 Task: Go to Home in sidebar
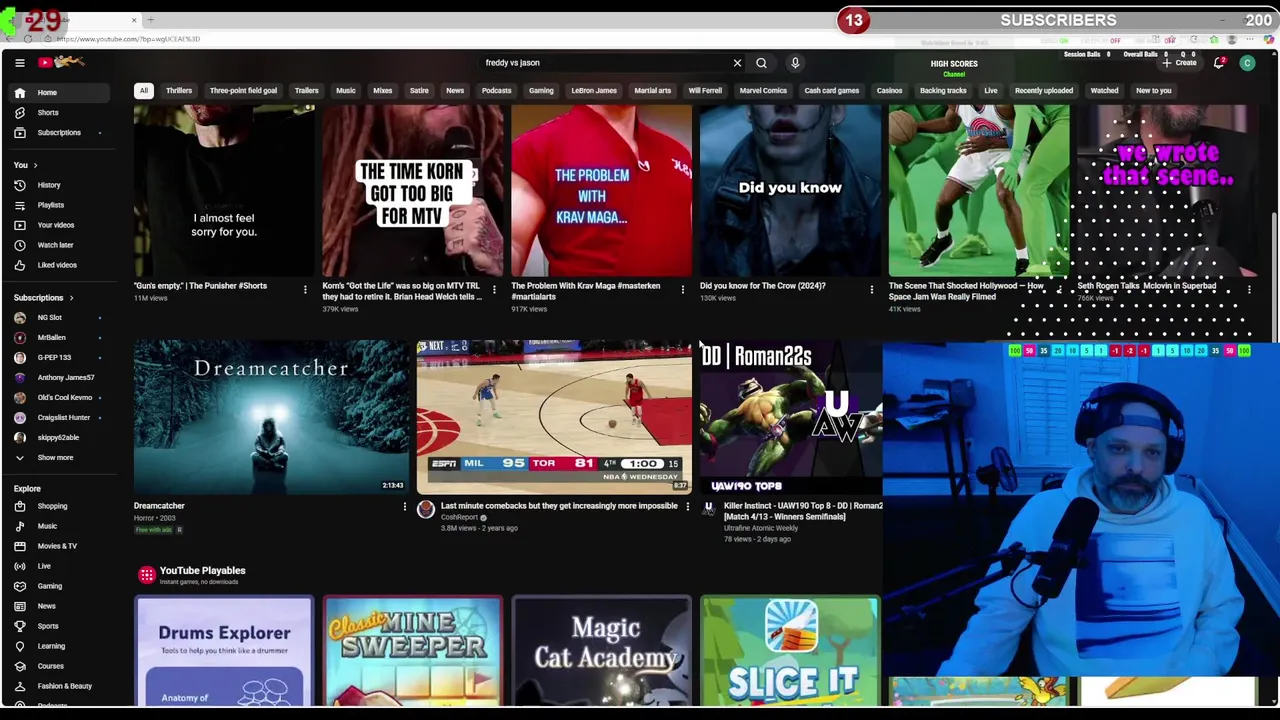(x=60, y=92)
